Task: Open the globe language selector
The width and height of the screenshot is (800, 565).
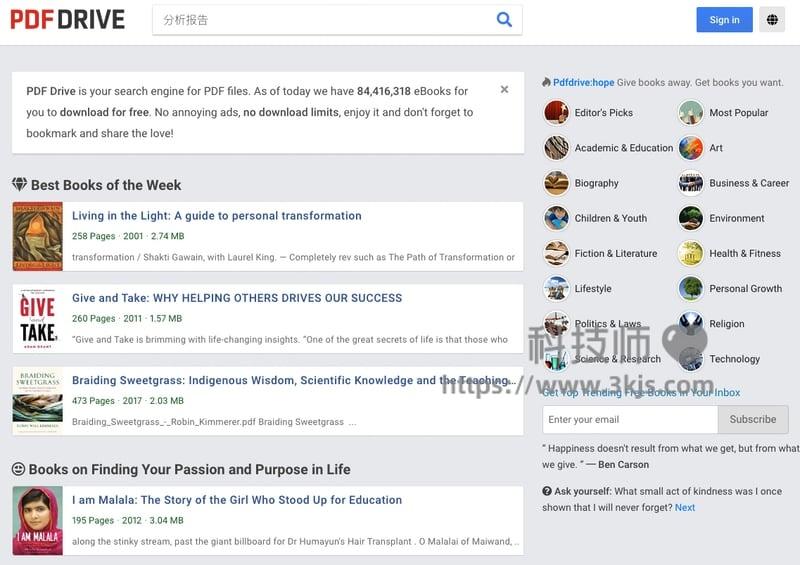Action: pos(772,20)
